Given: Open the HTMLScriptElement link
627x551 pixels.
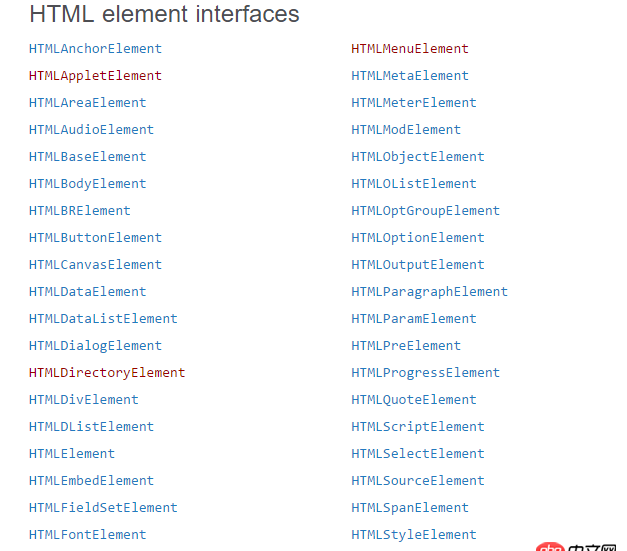Looking at the screenshot, I should point(418,426).
